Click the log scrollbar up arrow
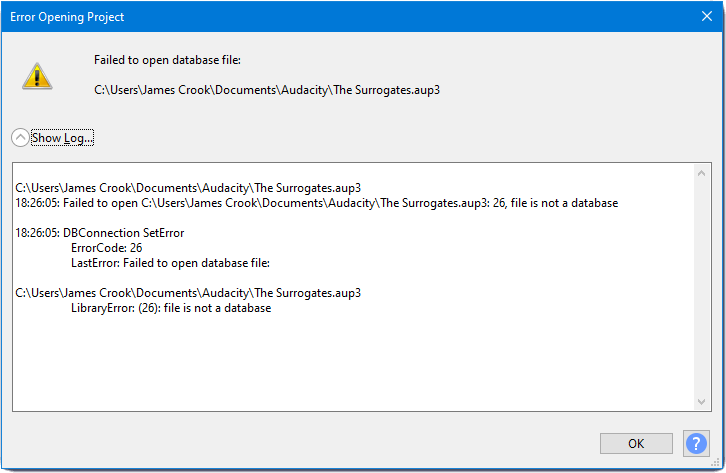The image size is (726, 473). tap(701, 173)
